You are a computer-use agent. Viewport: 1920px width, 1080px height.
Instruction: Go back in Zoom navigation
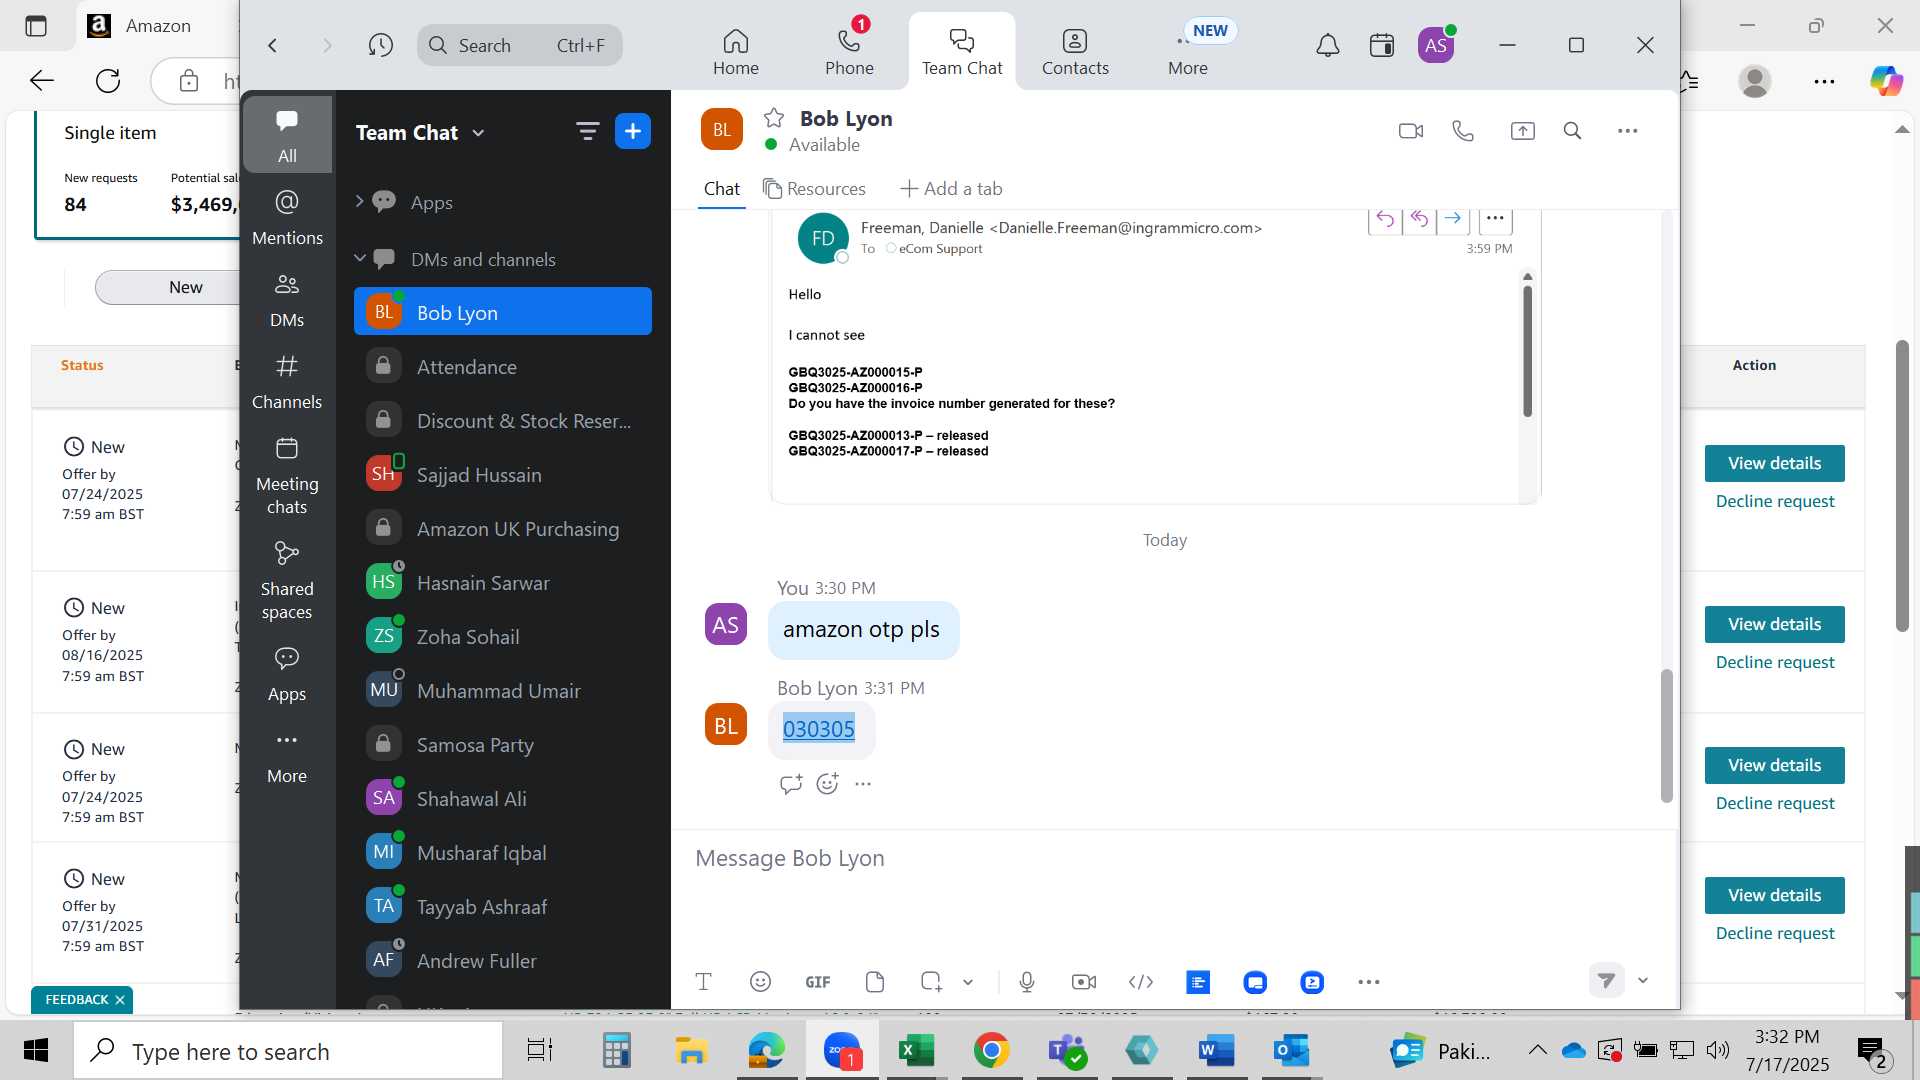click(x=272, y=45)
